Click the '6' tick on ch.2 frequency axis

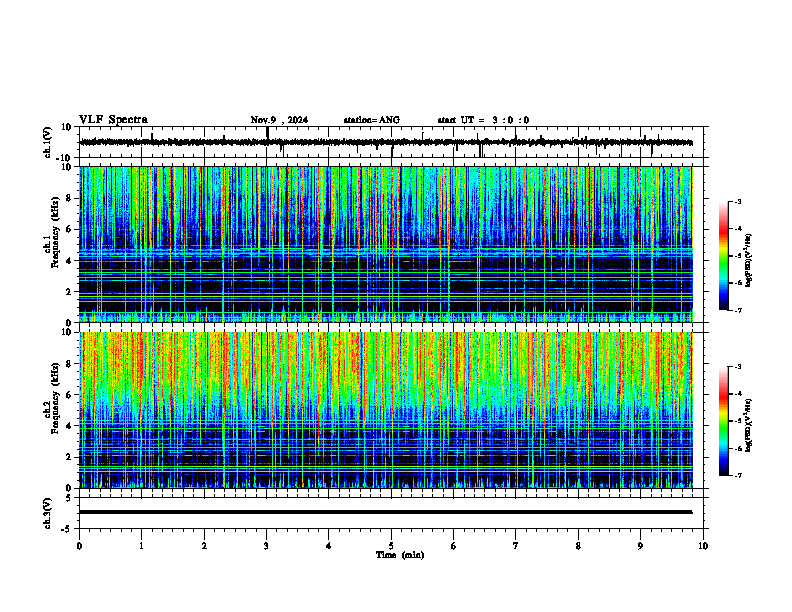tap(70, 395)
